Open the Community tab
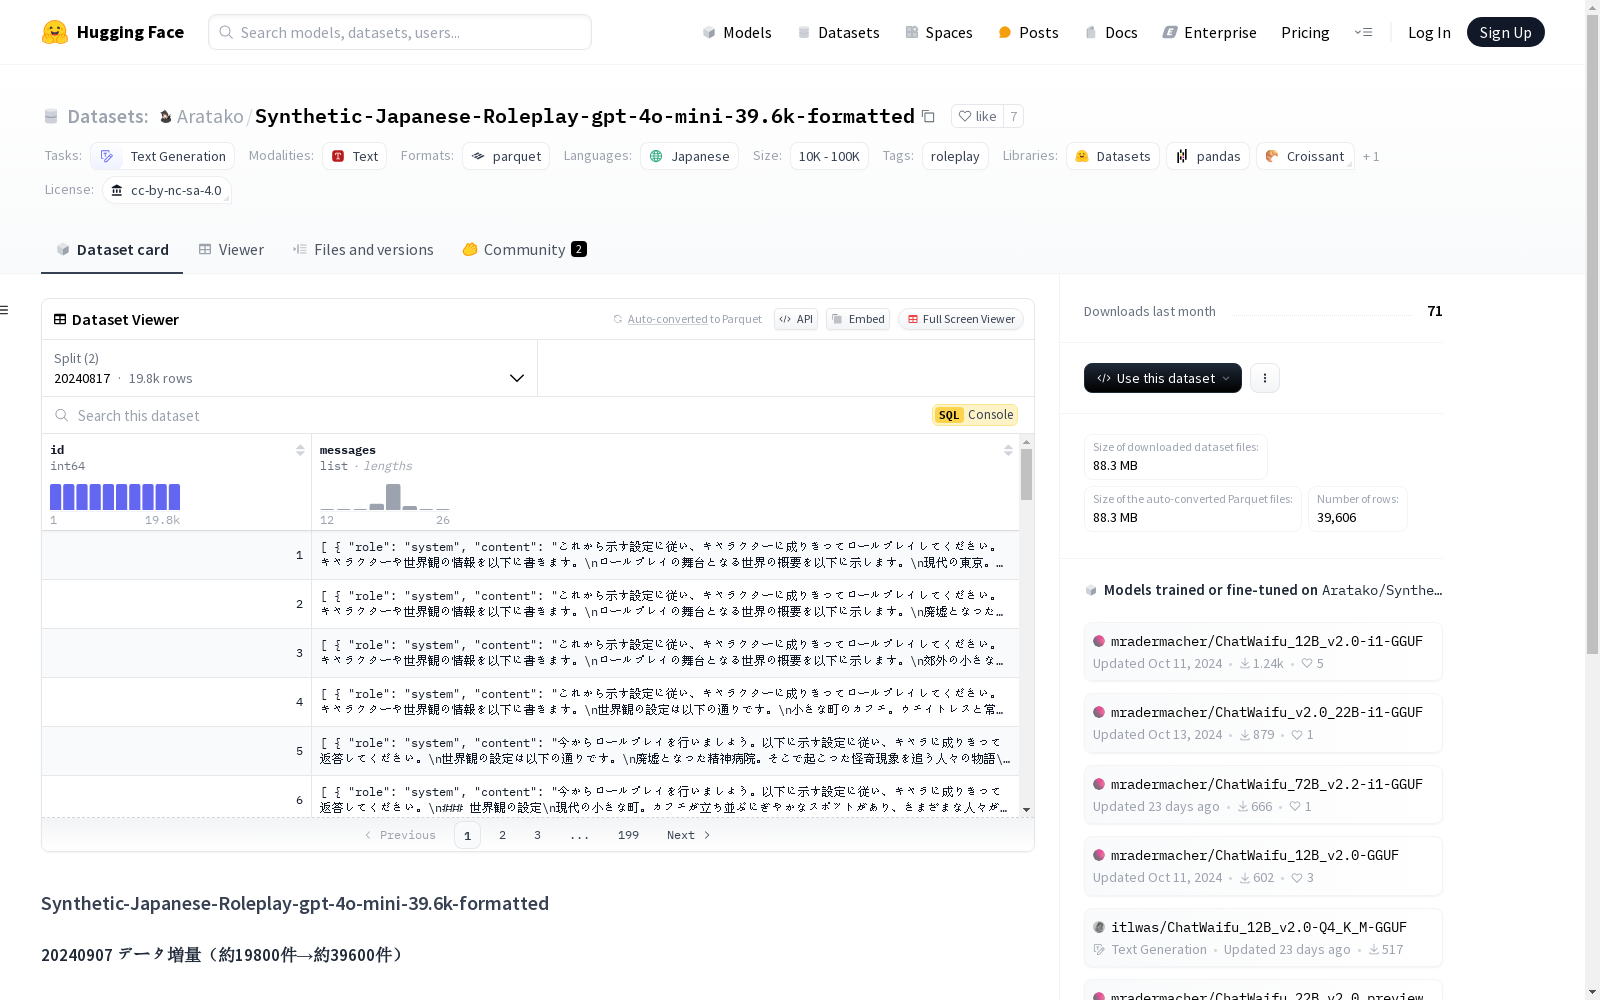The height and width of the screenshot is (1000, 1600). click(x=524, y=250)
